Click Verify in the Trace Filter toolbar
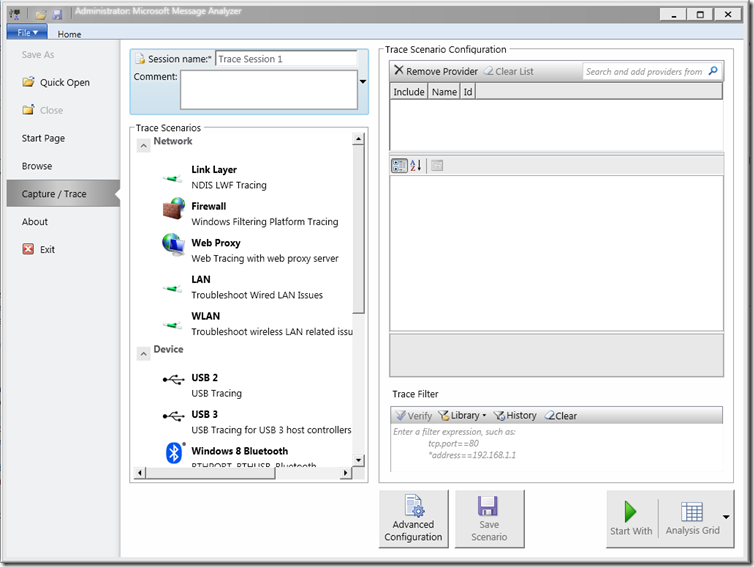754x567 pixels. click(x=413, y=416)
